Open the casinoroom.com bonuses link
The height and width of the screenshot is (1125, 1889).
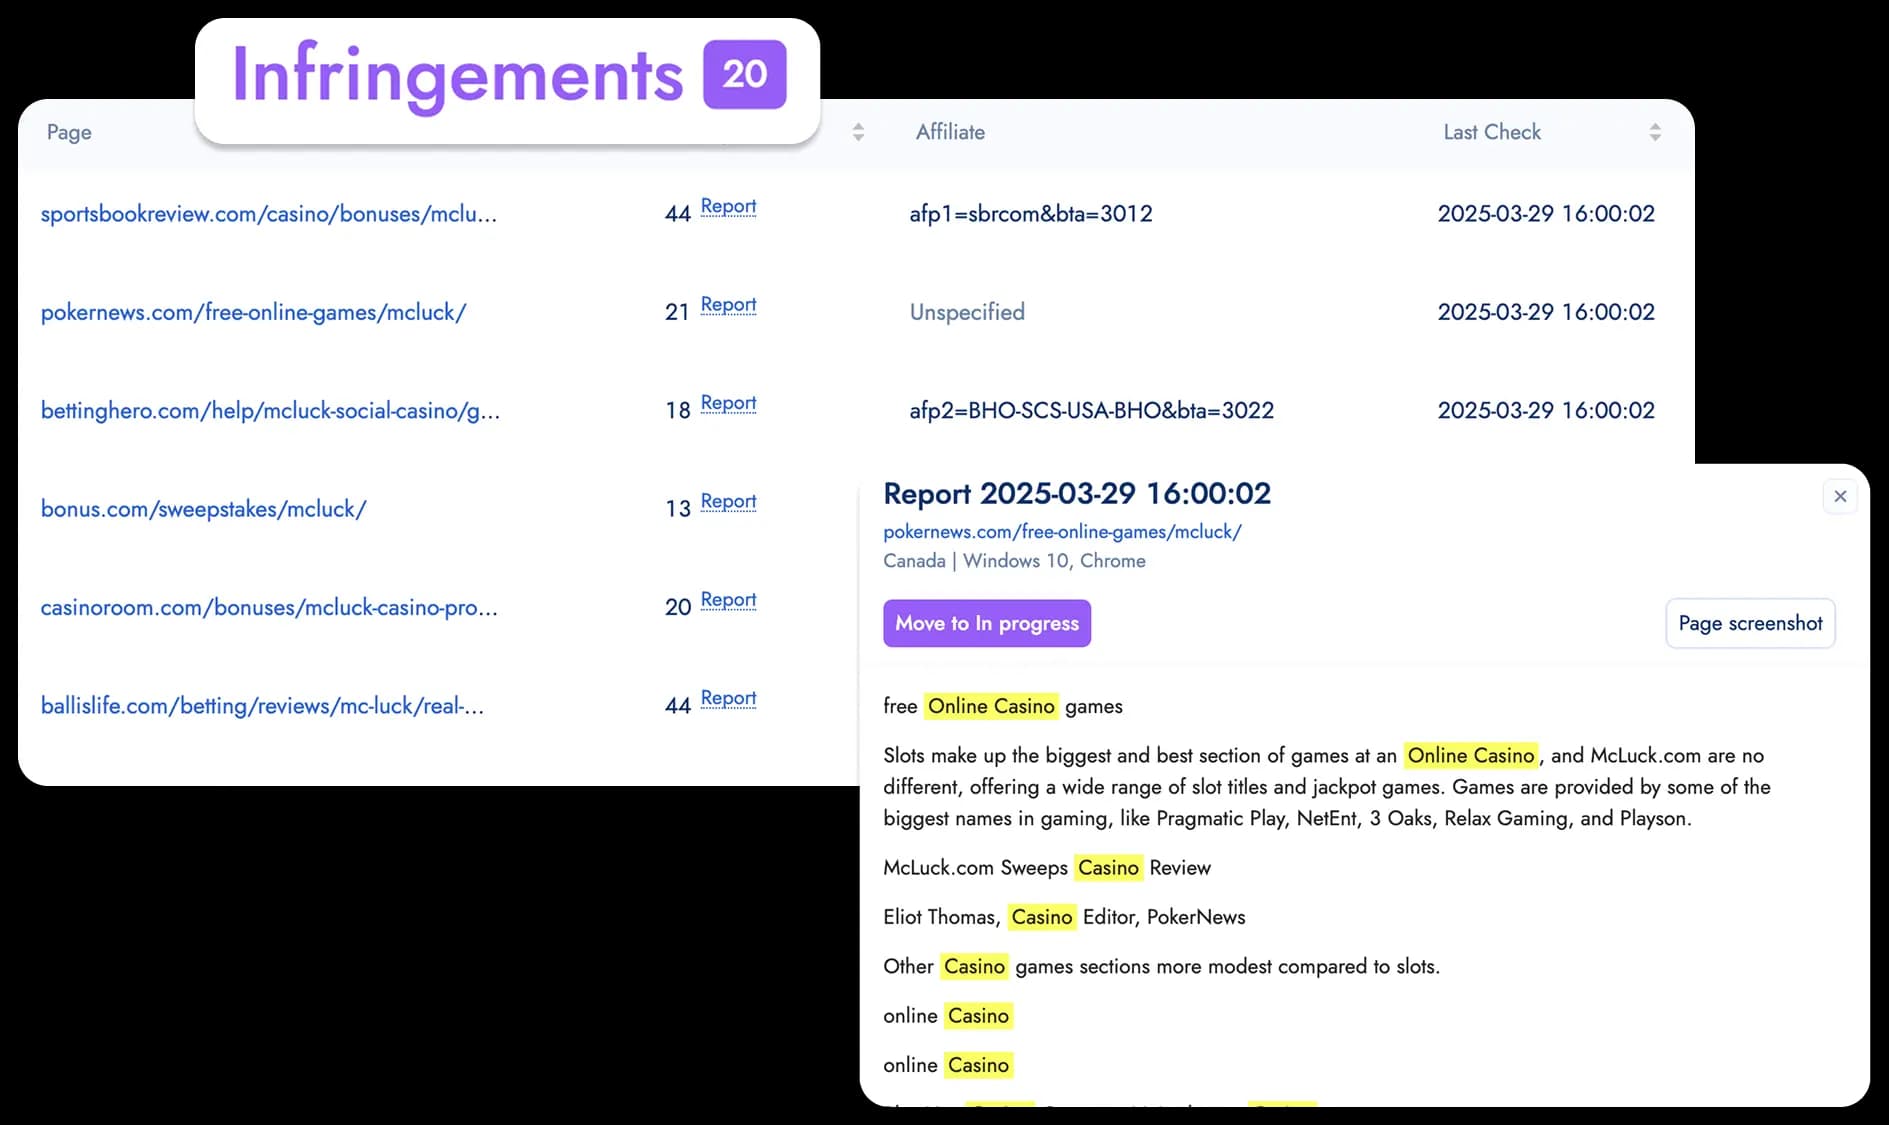pos(269,607)
